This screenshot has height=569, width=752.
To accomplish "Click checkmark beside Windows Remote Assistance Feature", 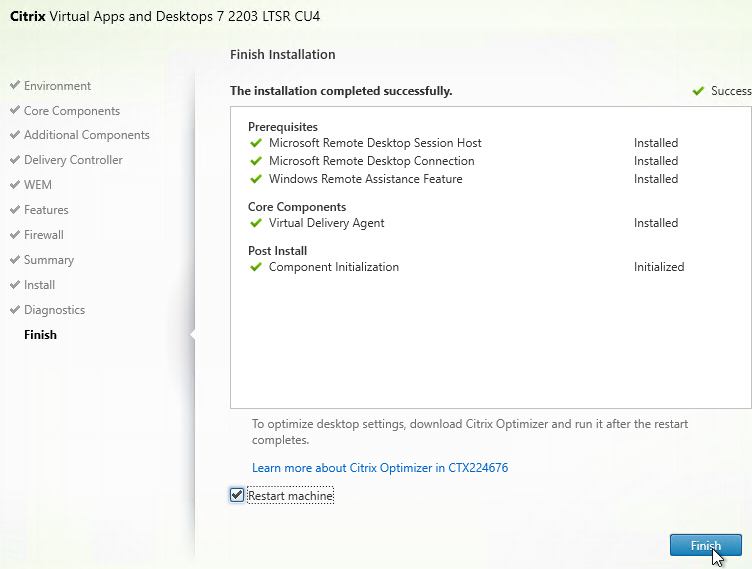I will click(x=256, y=179).
